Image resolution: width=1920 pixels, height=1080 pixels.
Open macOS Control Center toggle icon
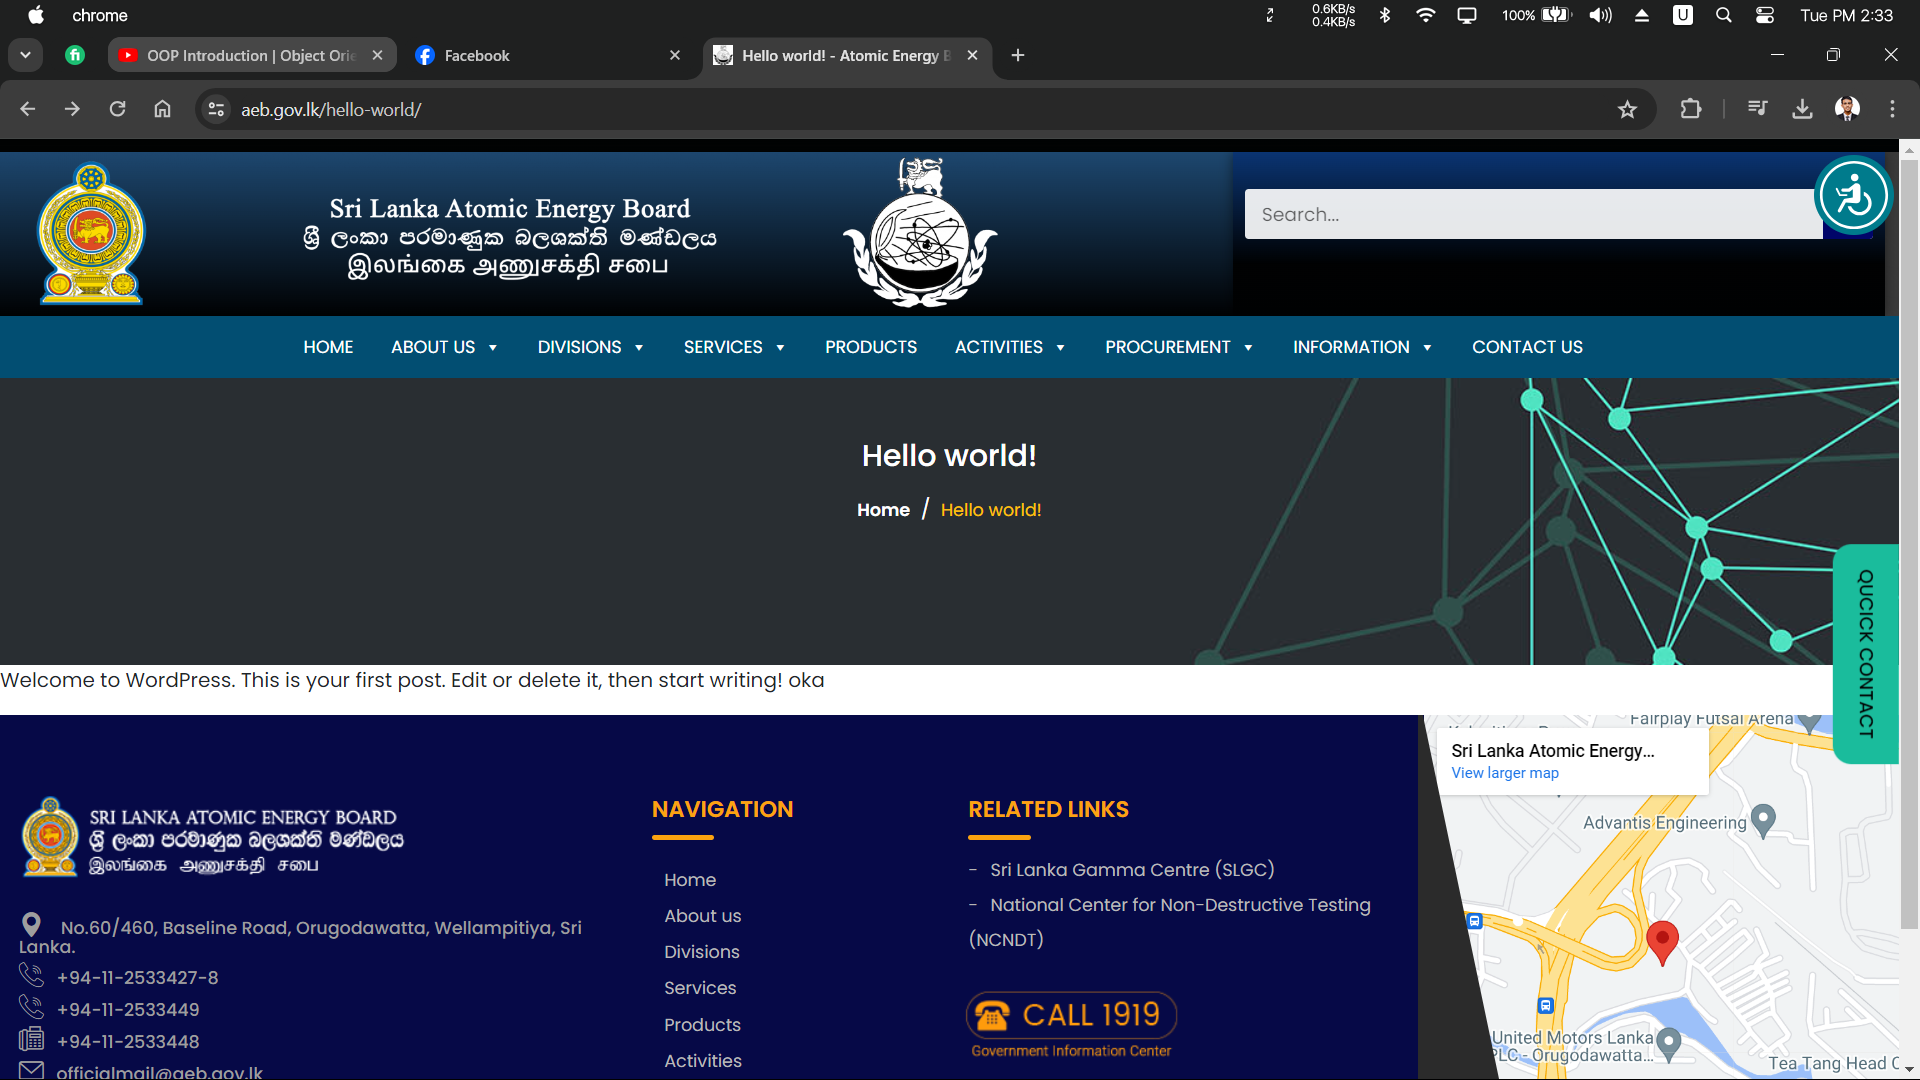[1764, 15]
